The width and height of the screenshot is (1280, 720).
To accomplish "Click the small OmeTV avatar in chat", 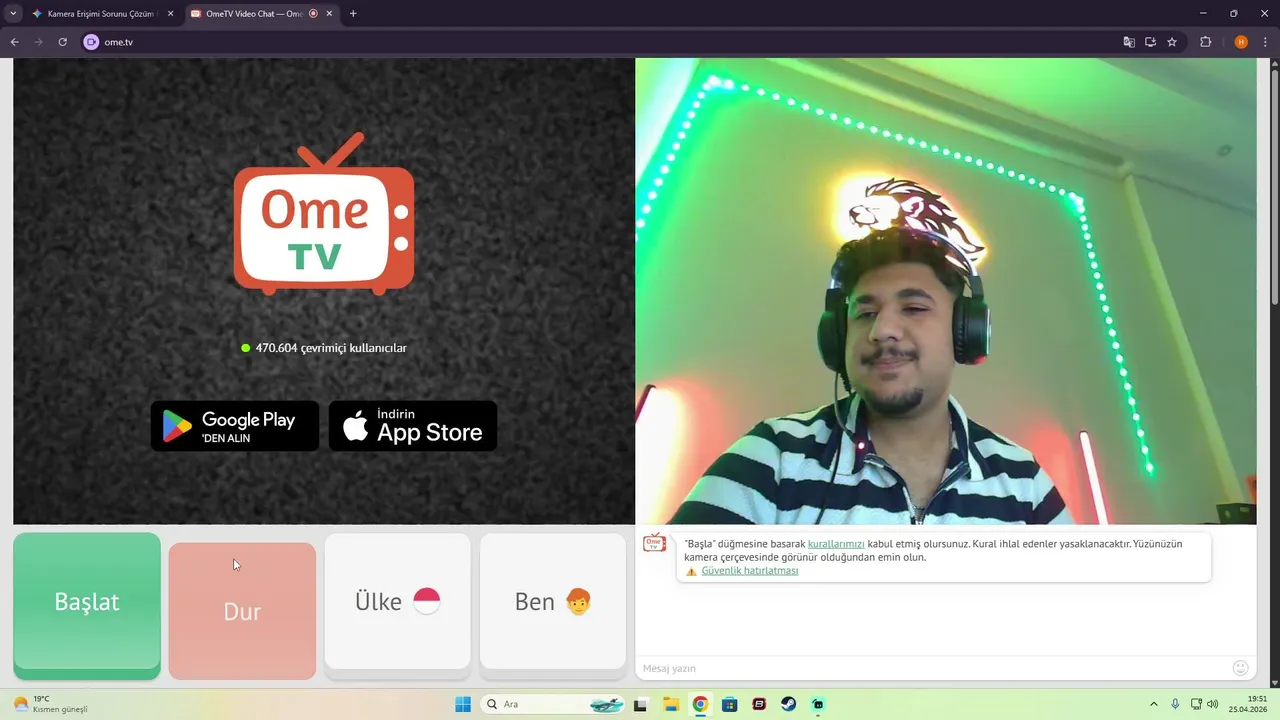I will tap(654, 543).
